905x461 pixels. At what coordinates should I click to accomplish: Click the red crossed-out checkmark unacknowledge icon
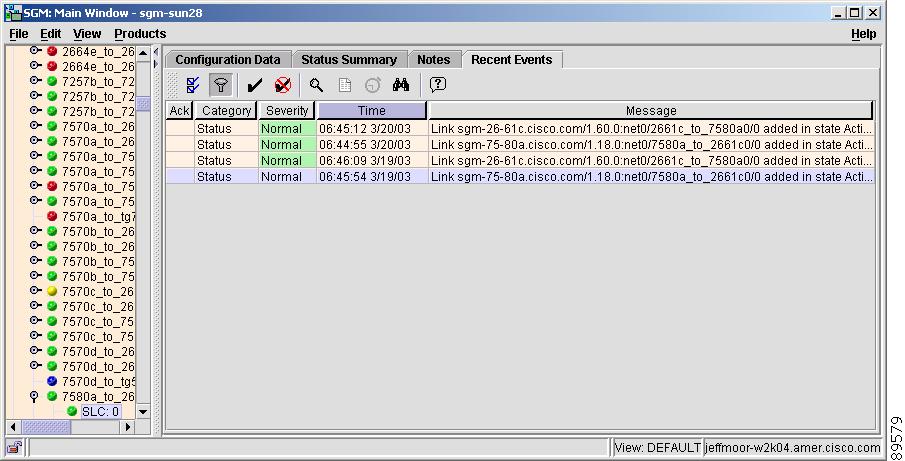[x=283, y=85]
